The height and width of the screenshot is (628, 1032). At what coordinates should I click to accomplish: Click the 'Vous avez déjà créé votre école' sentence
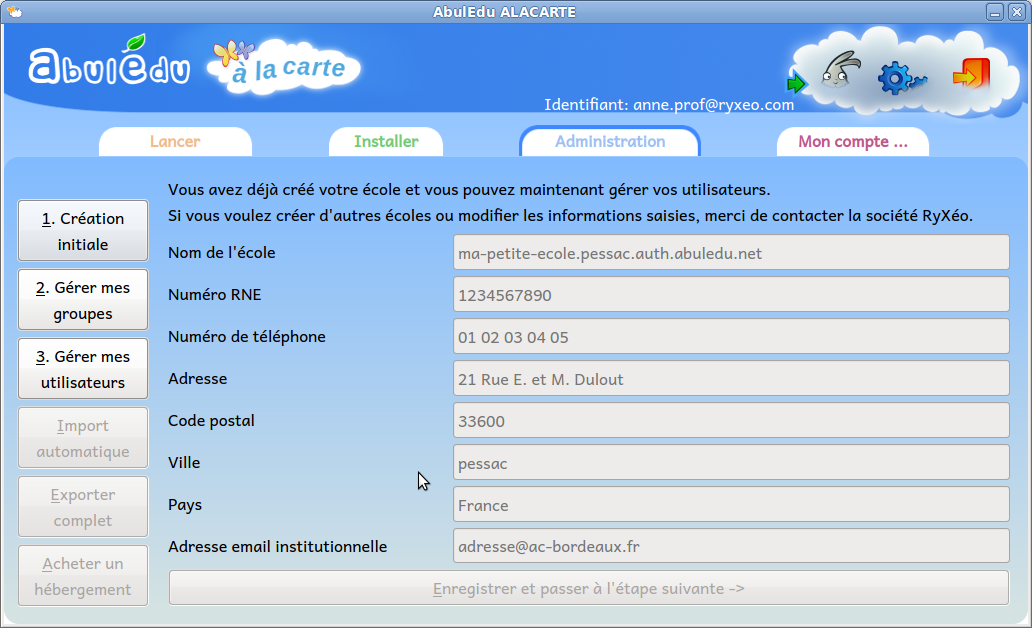(x=469, y=190)
